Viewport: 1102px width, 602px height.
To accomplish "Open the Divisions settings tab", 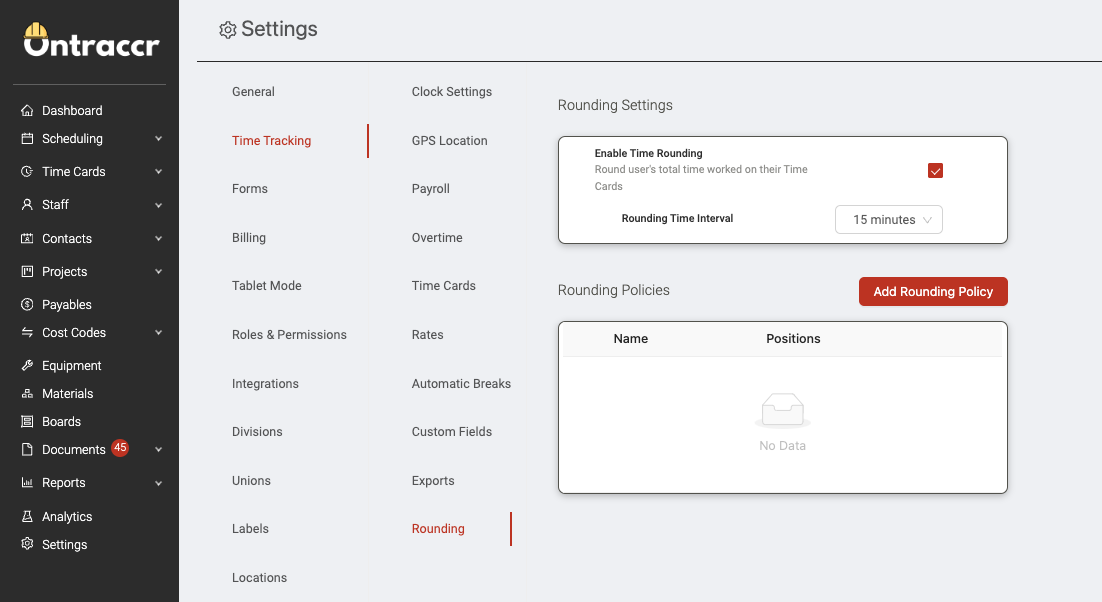I will tap(257, 431).
